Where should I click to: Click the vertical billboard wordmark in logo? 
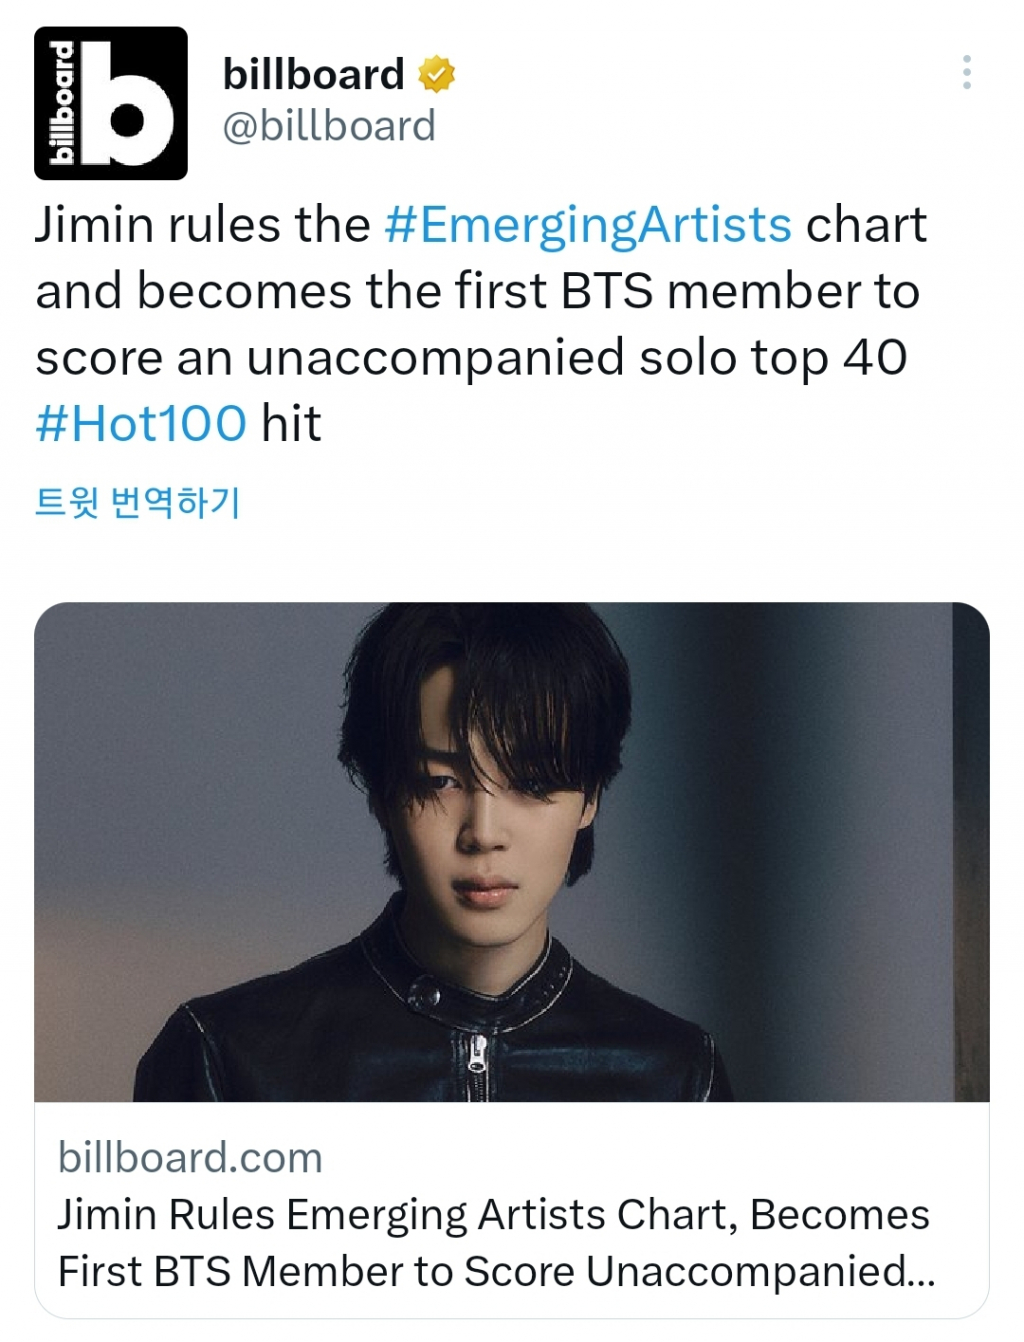[x=63, y=103]
